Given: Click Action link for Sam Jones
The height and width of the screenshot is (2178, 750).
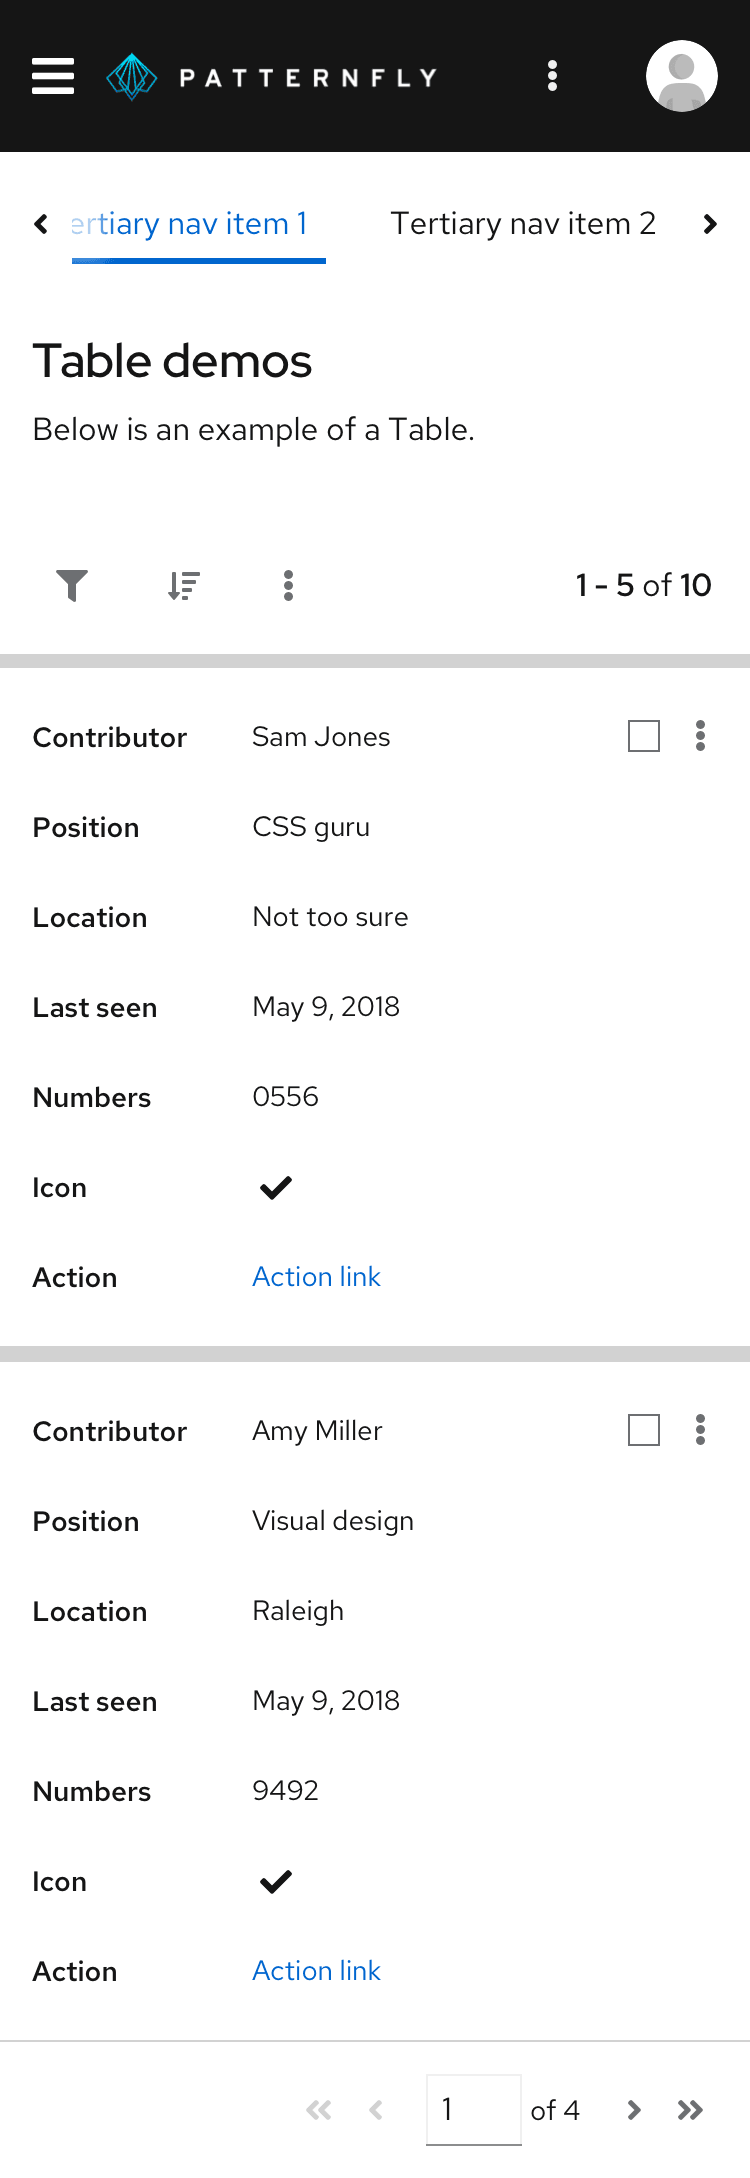Looking at the screenshot, I should pyautogui.click(x=316, y=1277).
